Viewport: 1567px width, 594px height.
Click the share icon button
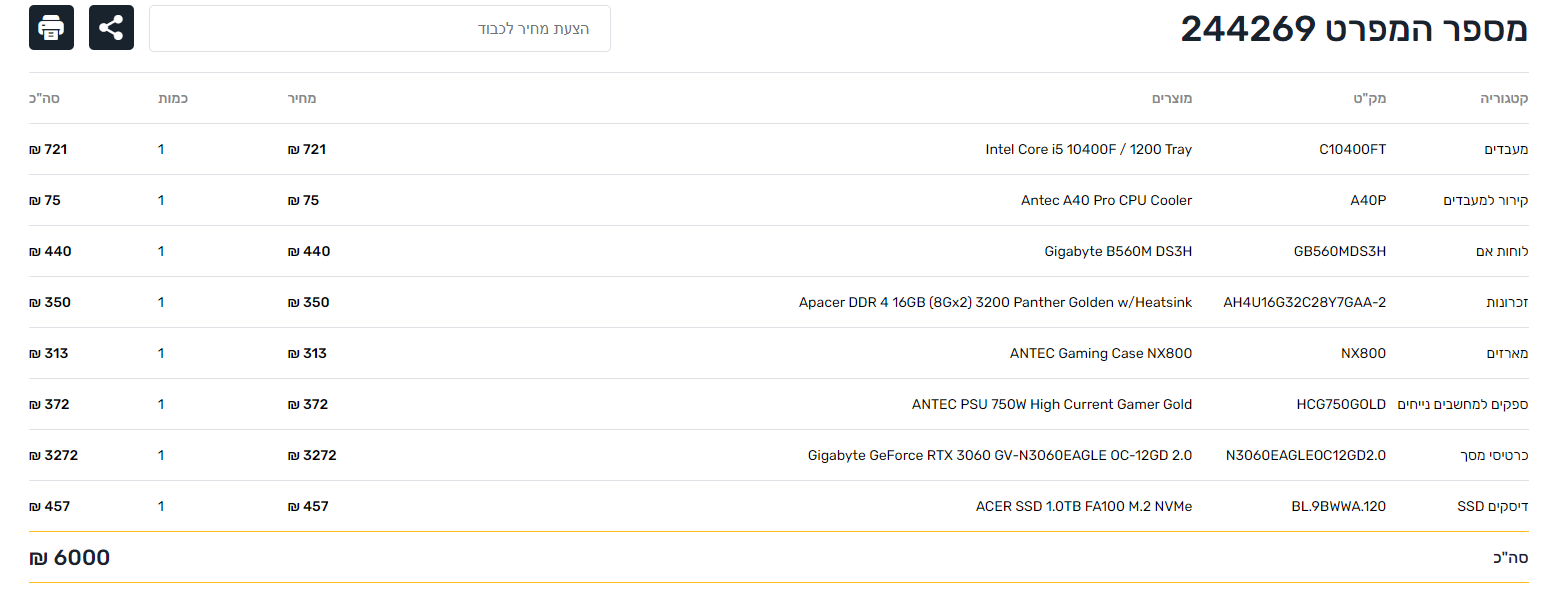(x=111, y=27)
